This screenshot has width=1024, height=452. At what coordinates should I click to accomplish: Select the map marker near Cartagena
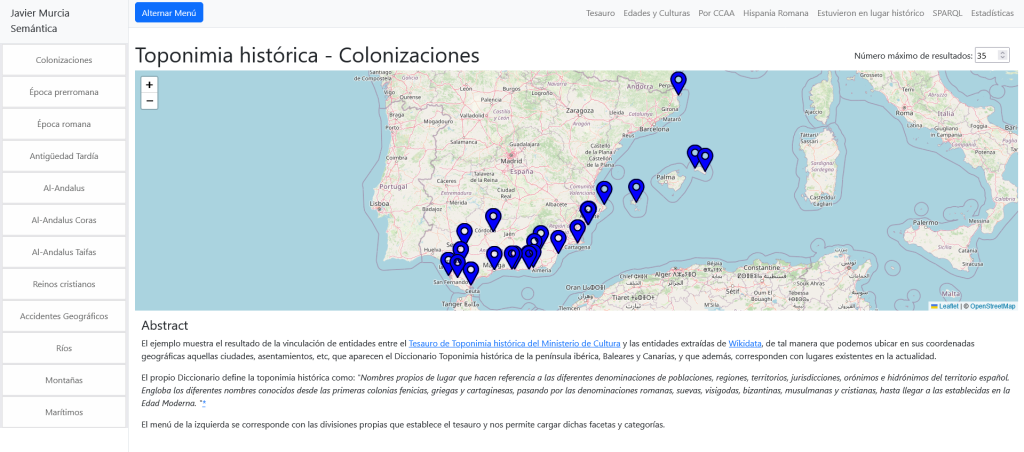tap(577, 230)
